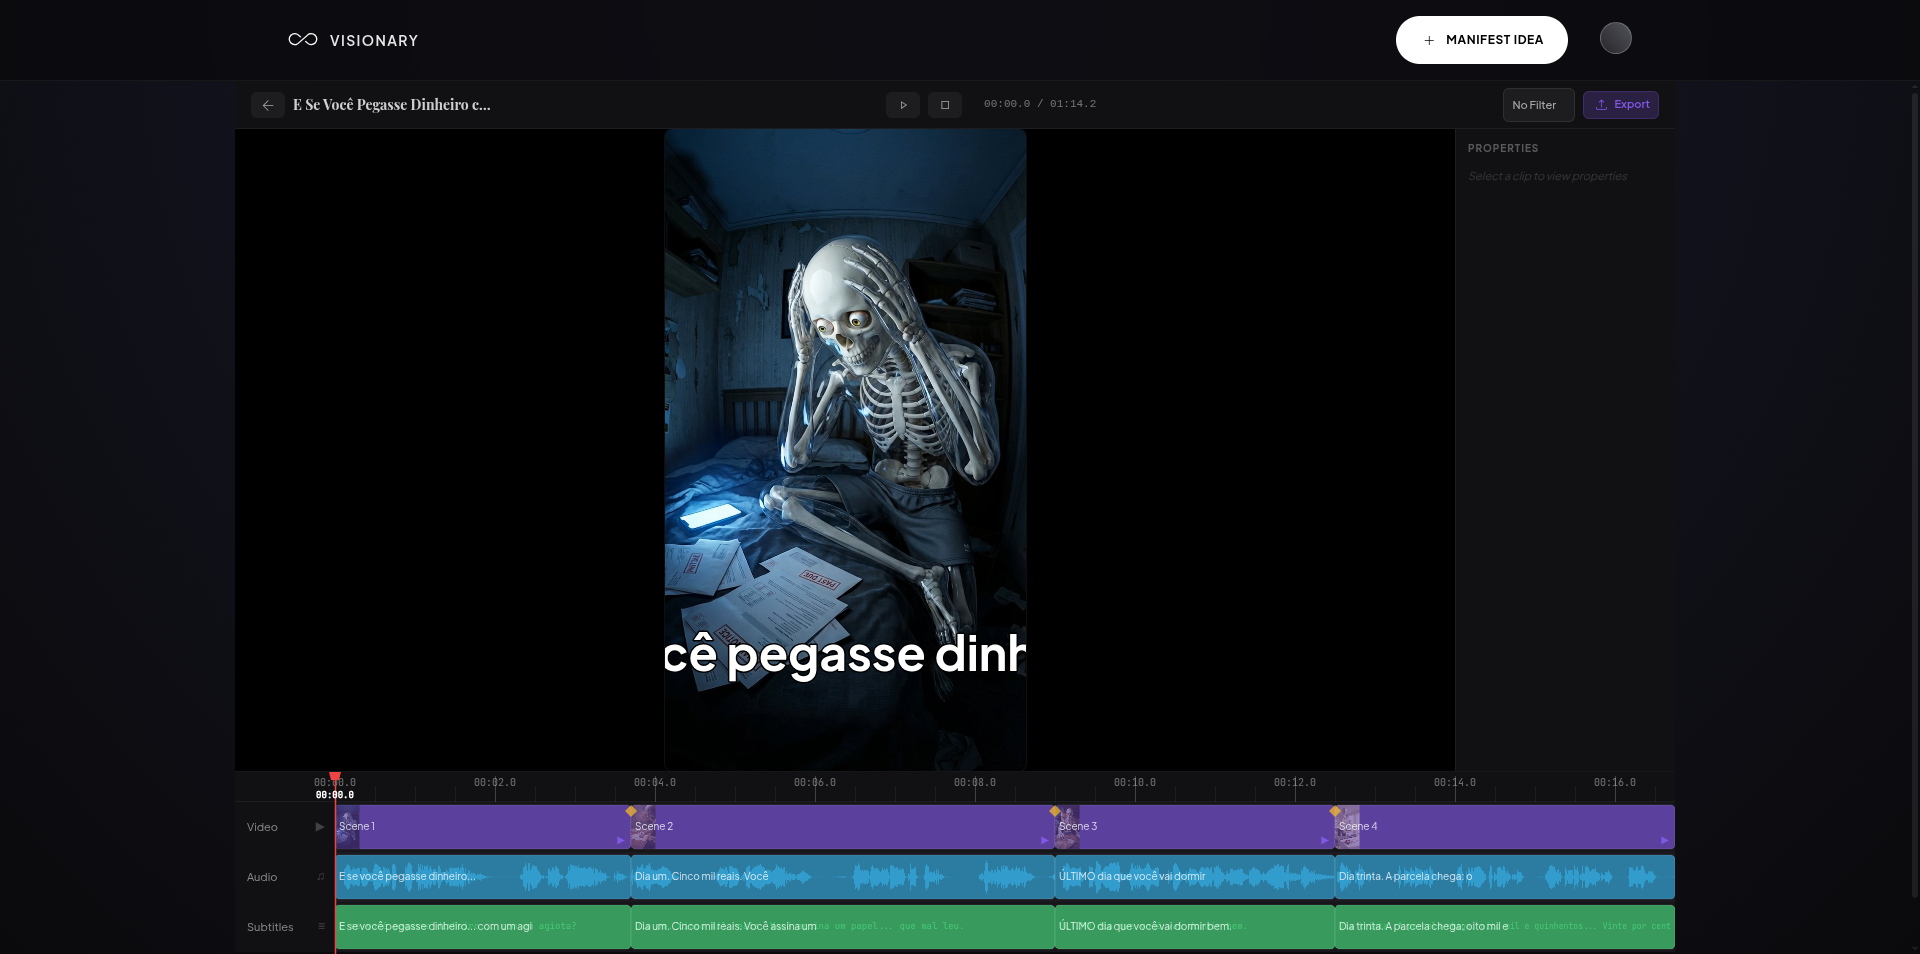The image size is (1920, 954).
Task: Export the video project
Action: tap(1620, 105)
